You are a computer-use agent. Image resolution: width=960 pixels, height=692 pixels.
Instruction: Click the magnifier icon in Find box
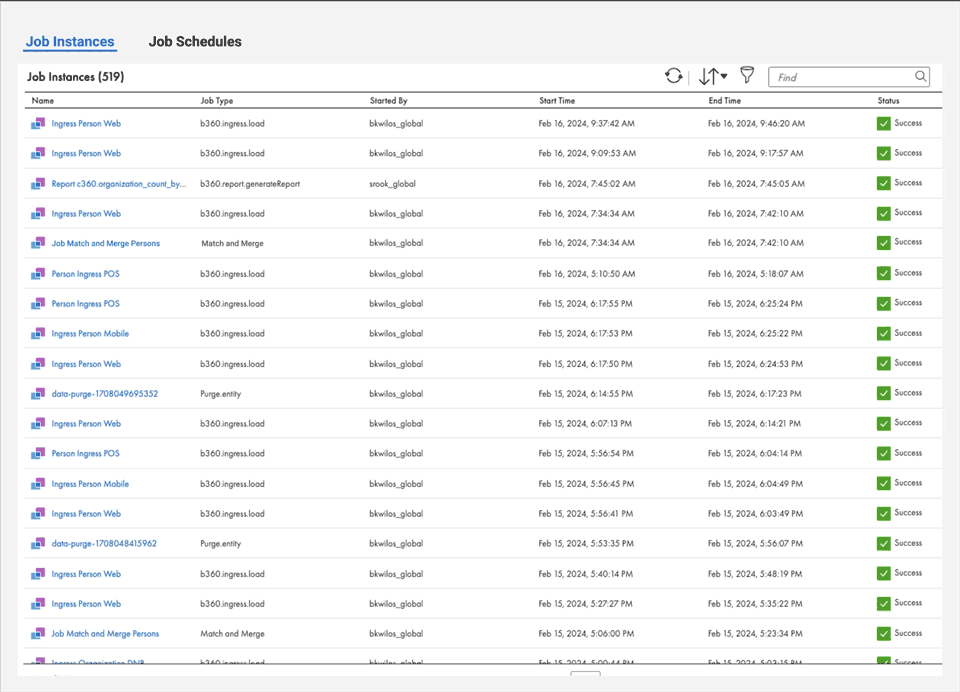(x=920, y=77)
